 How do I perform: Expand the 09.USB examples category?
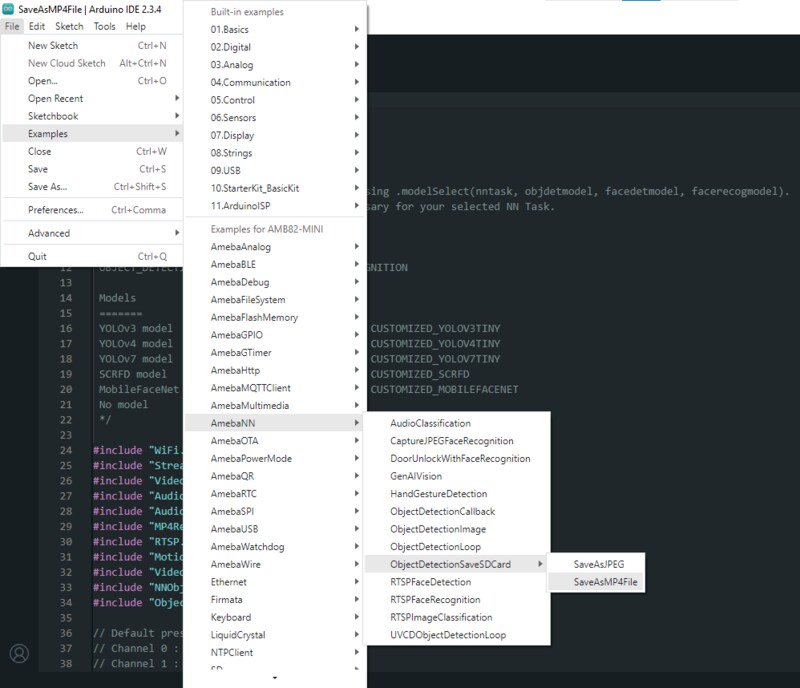pyautogui.click(x=275, y=170)
